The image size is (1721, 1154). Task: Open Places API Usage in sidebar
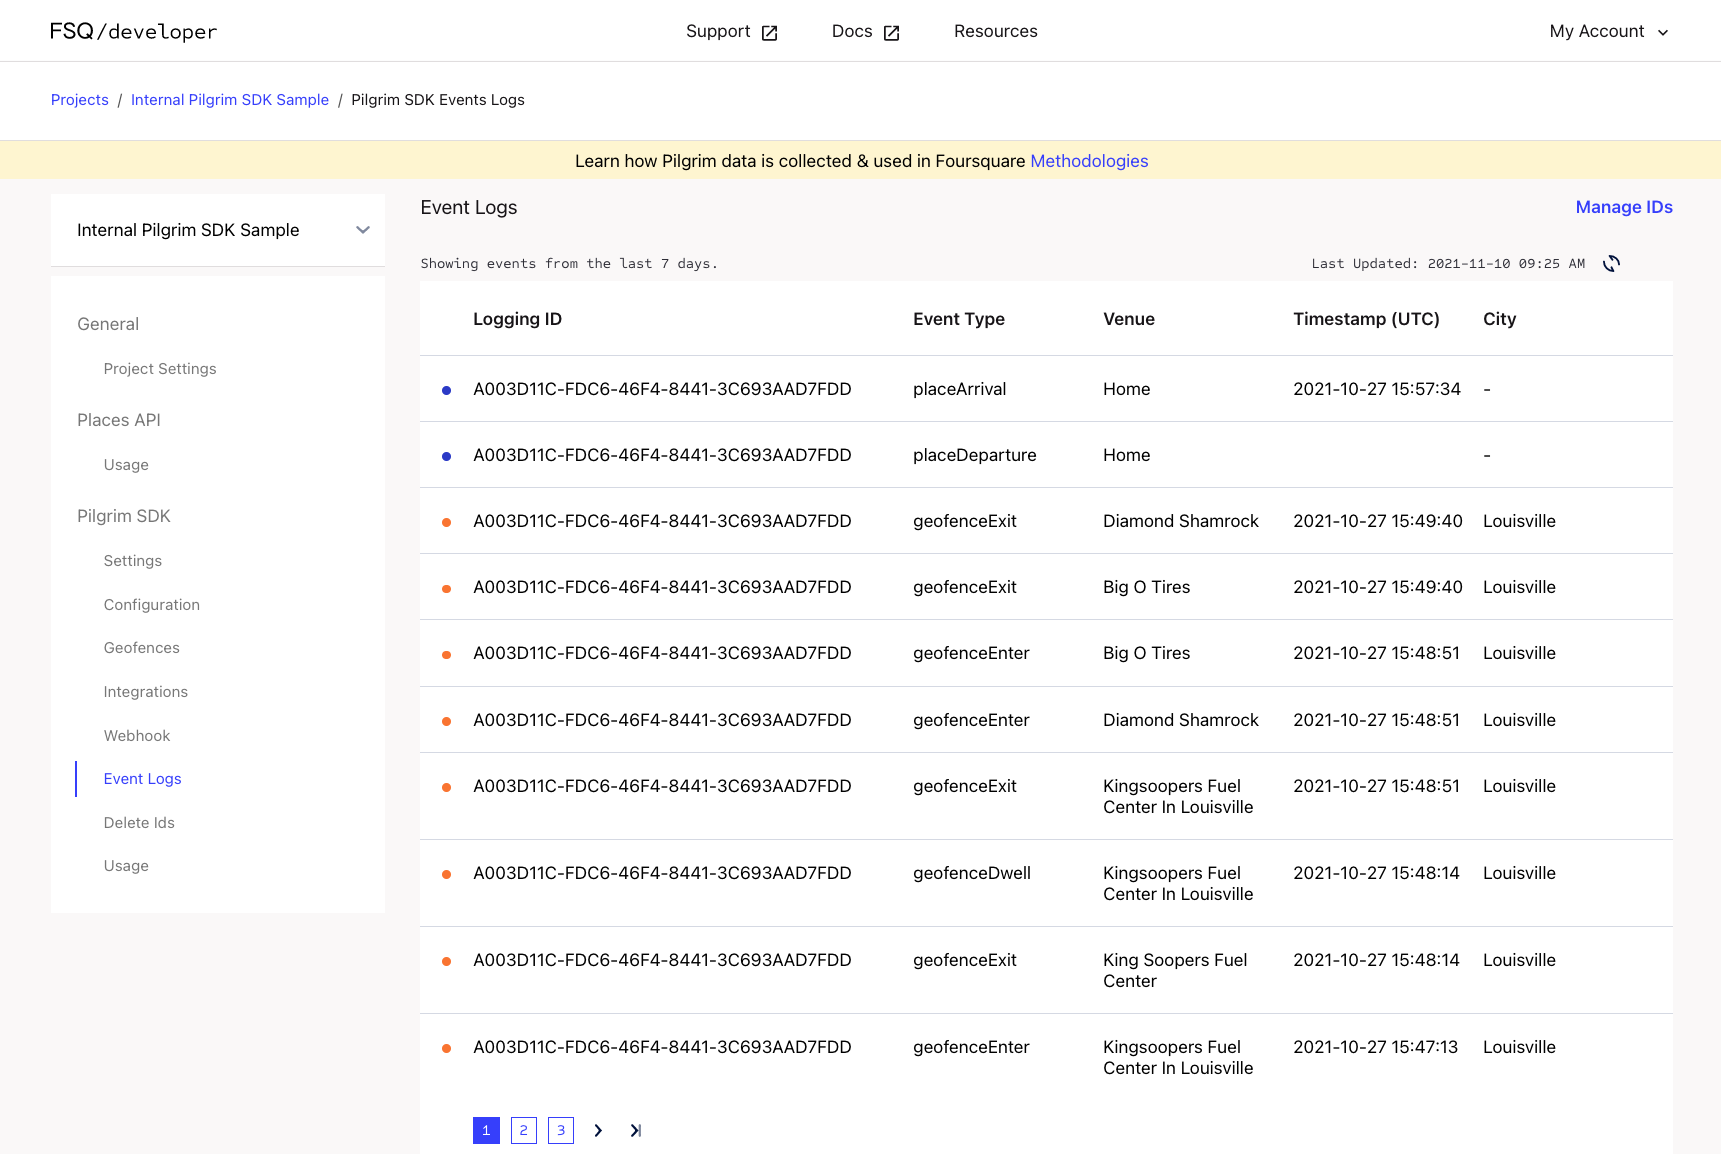coord(126,465)
